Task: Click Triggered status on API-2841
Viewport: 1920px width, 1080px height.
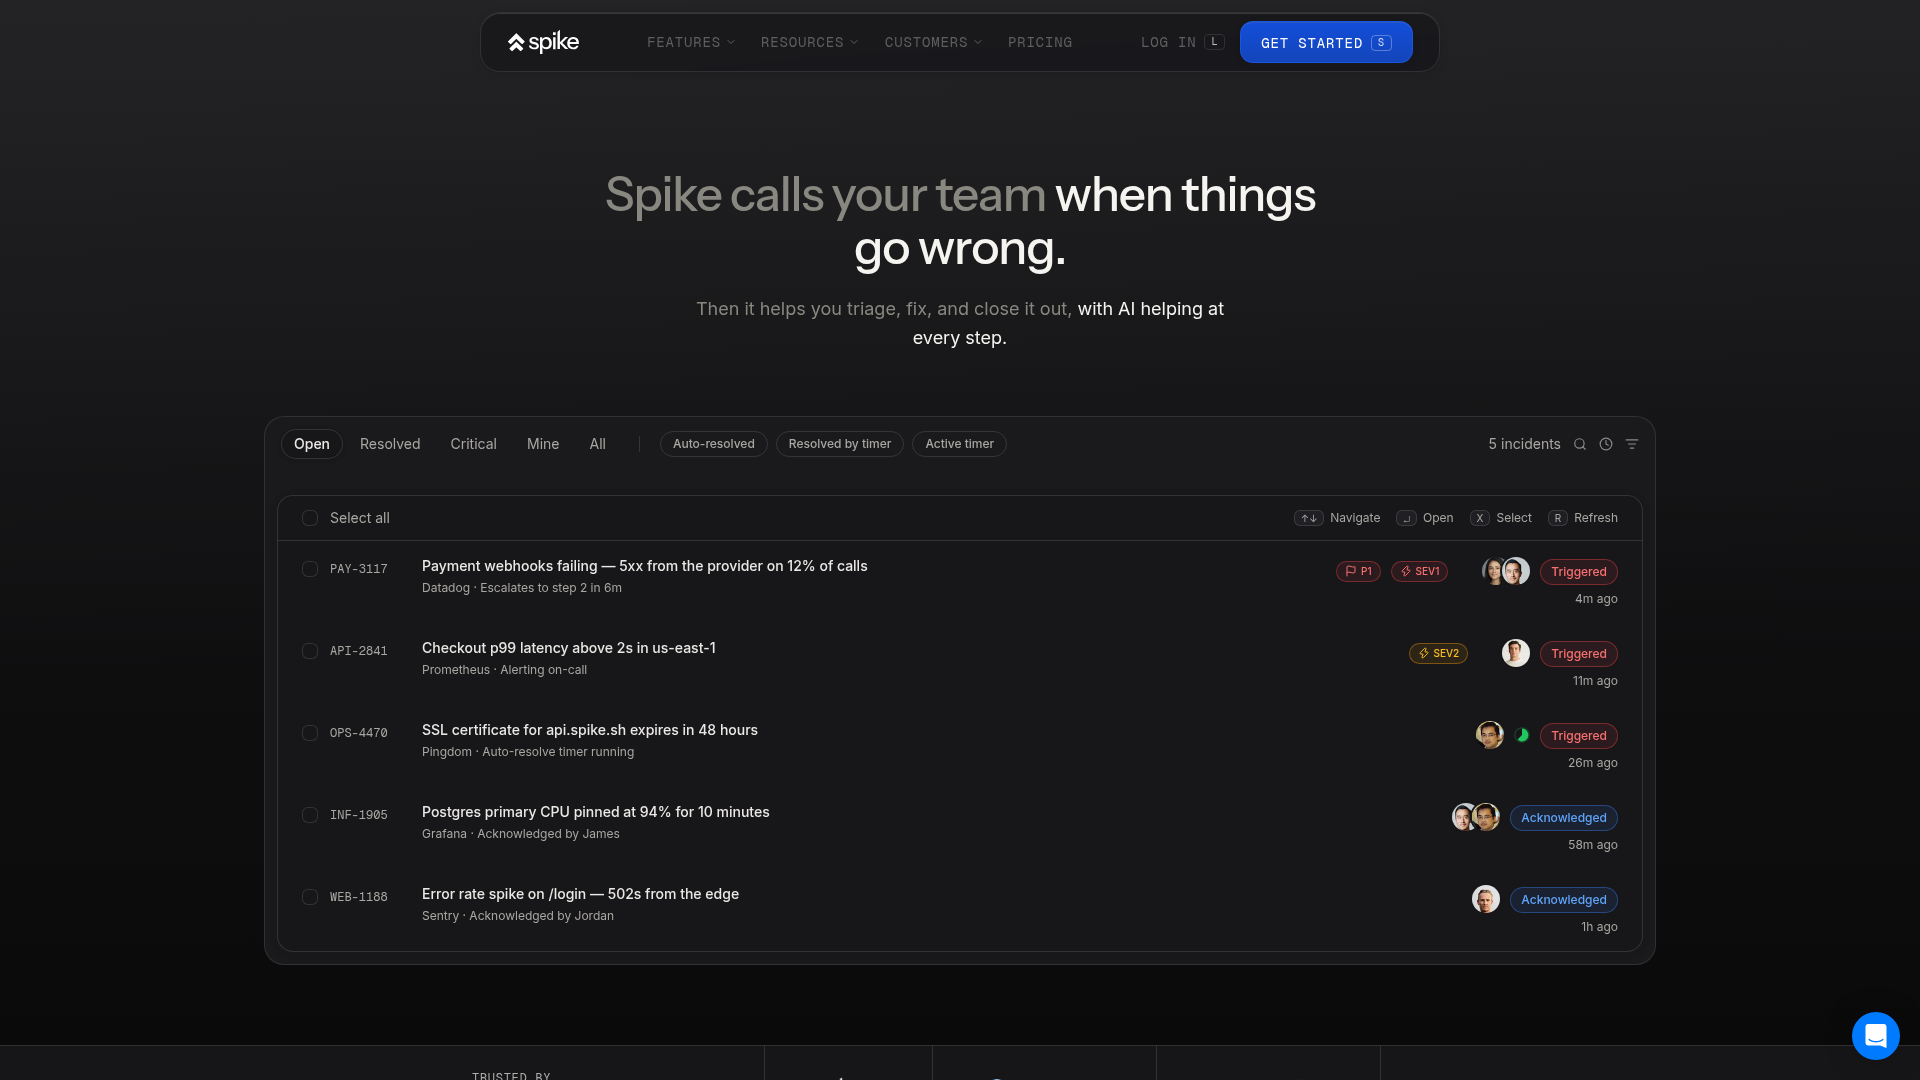Action: click(x=1579, y=653)
